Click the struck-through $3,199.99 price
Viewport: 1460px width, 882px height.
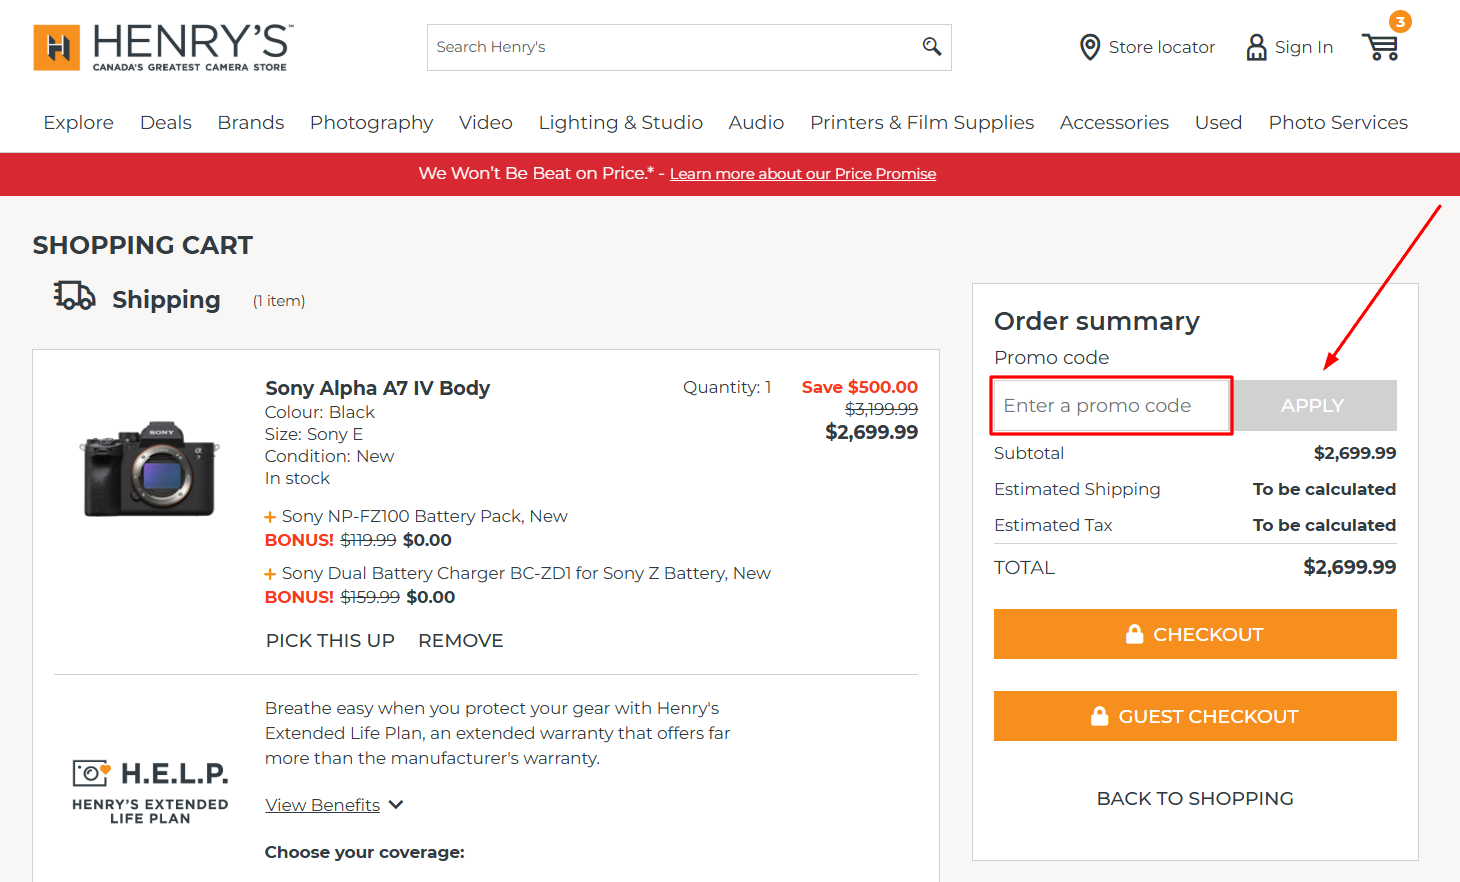(x=881, y=409)
